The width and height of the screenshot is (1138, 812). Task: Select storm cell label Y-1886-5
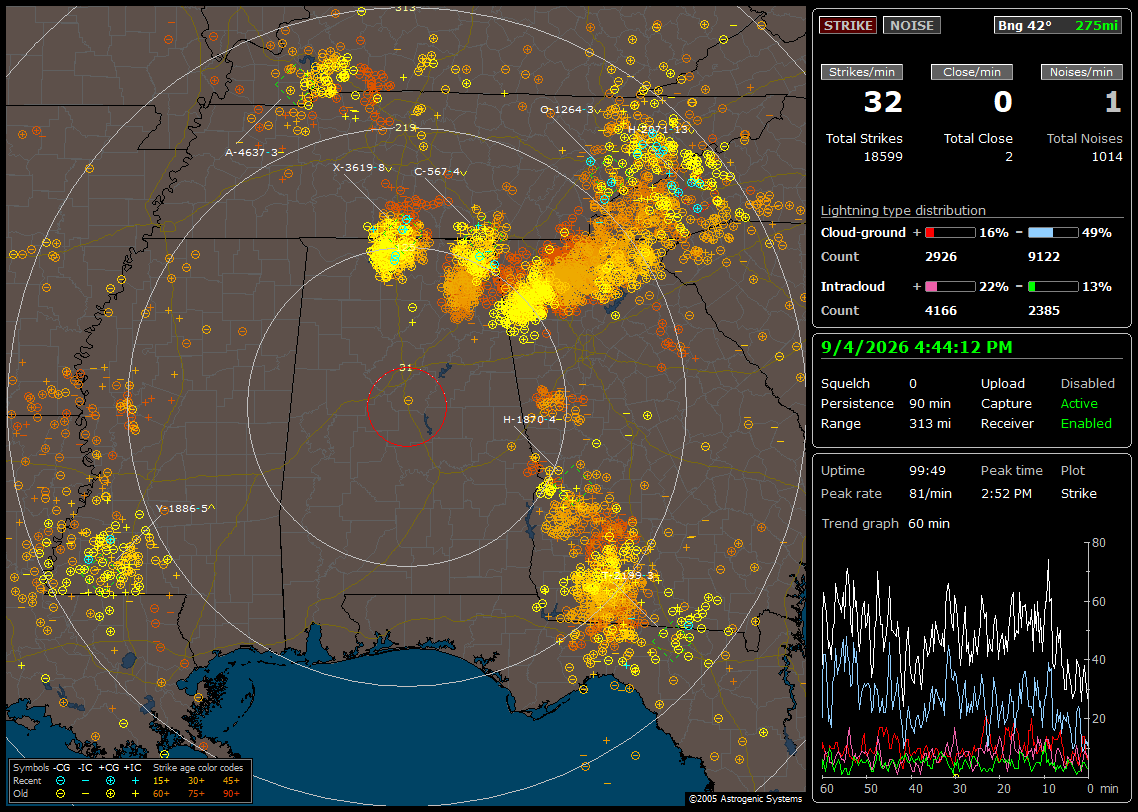(184, 508)
